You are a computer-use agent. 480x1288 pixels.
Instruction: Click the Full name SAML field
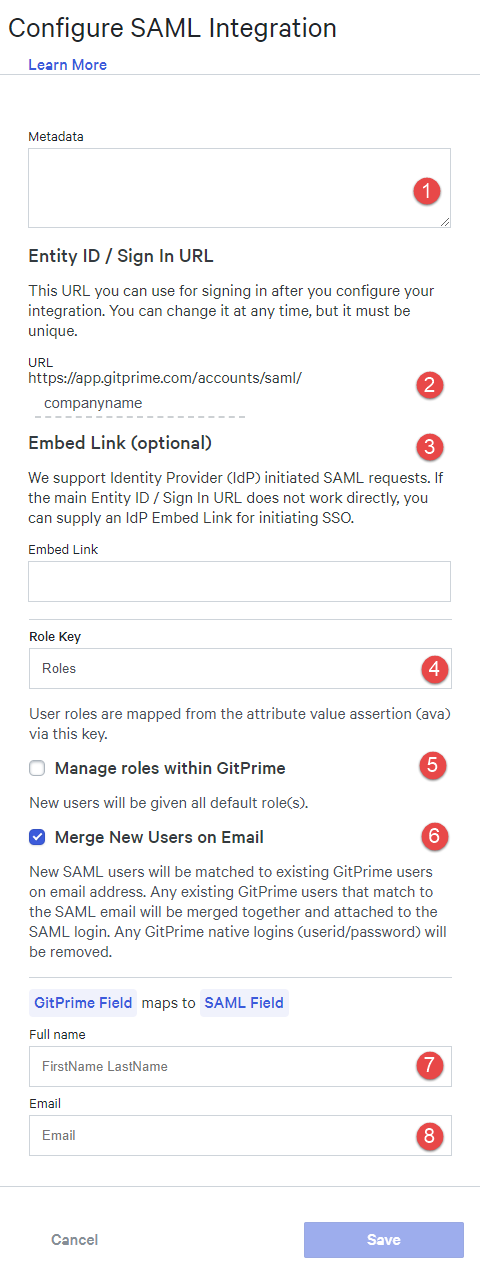coord(239,1066)
